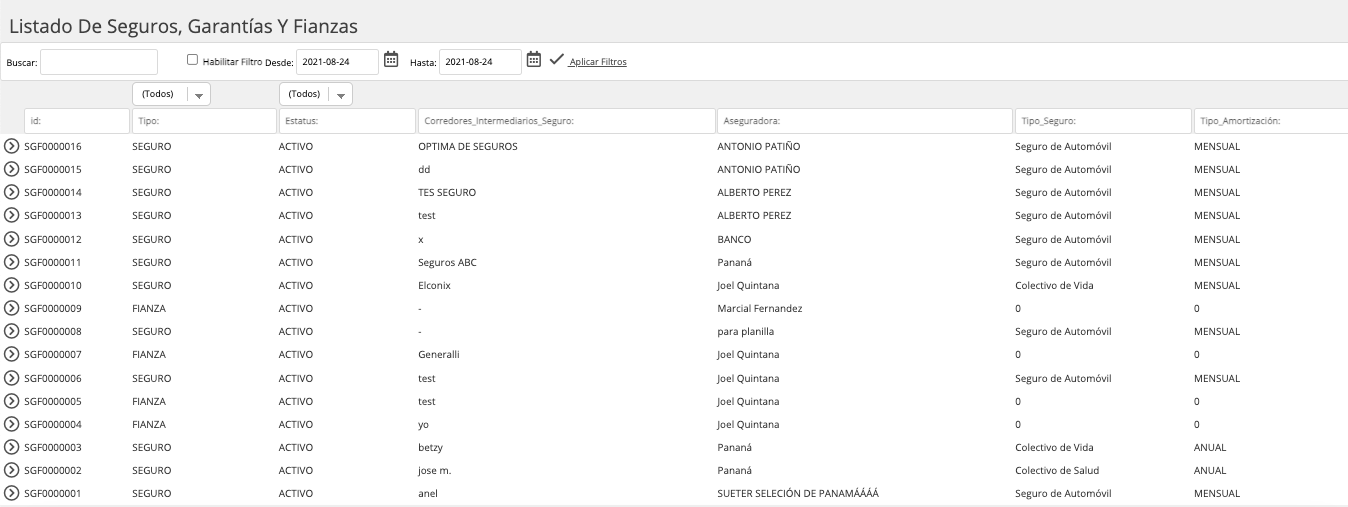This screenshot has width=1348, height=507.
Task: Open details arrow for SGF0000011
Action: tap(12, 262)
